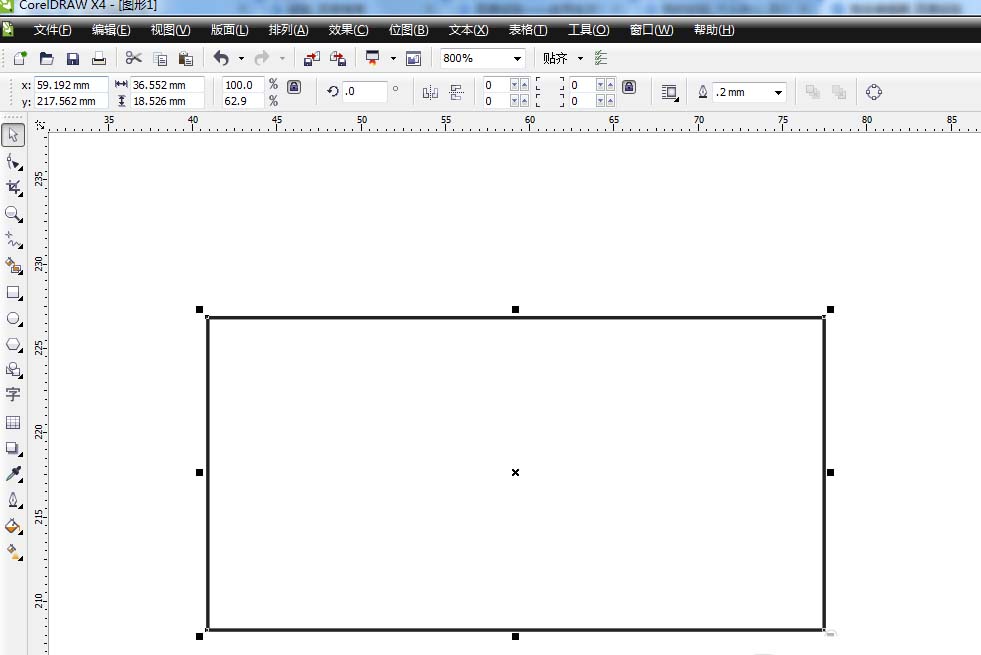This screenshot has height=655, width=981.
Task: Select the Outline pen tool
Action: click(13, 500)
